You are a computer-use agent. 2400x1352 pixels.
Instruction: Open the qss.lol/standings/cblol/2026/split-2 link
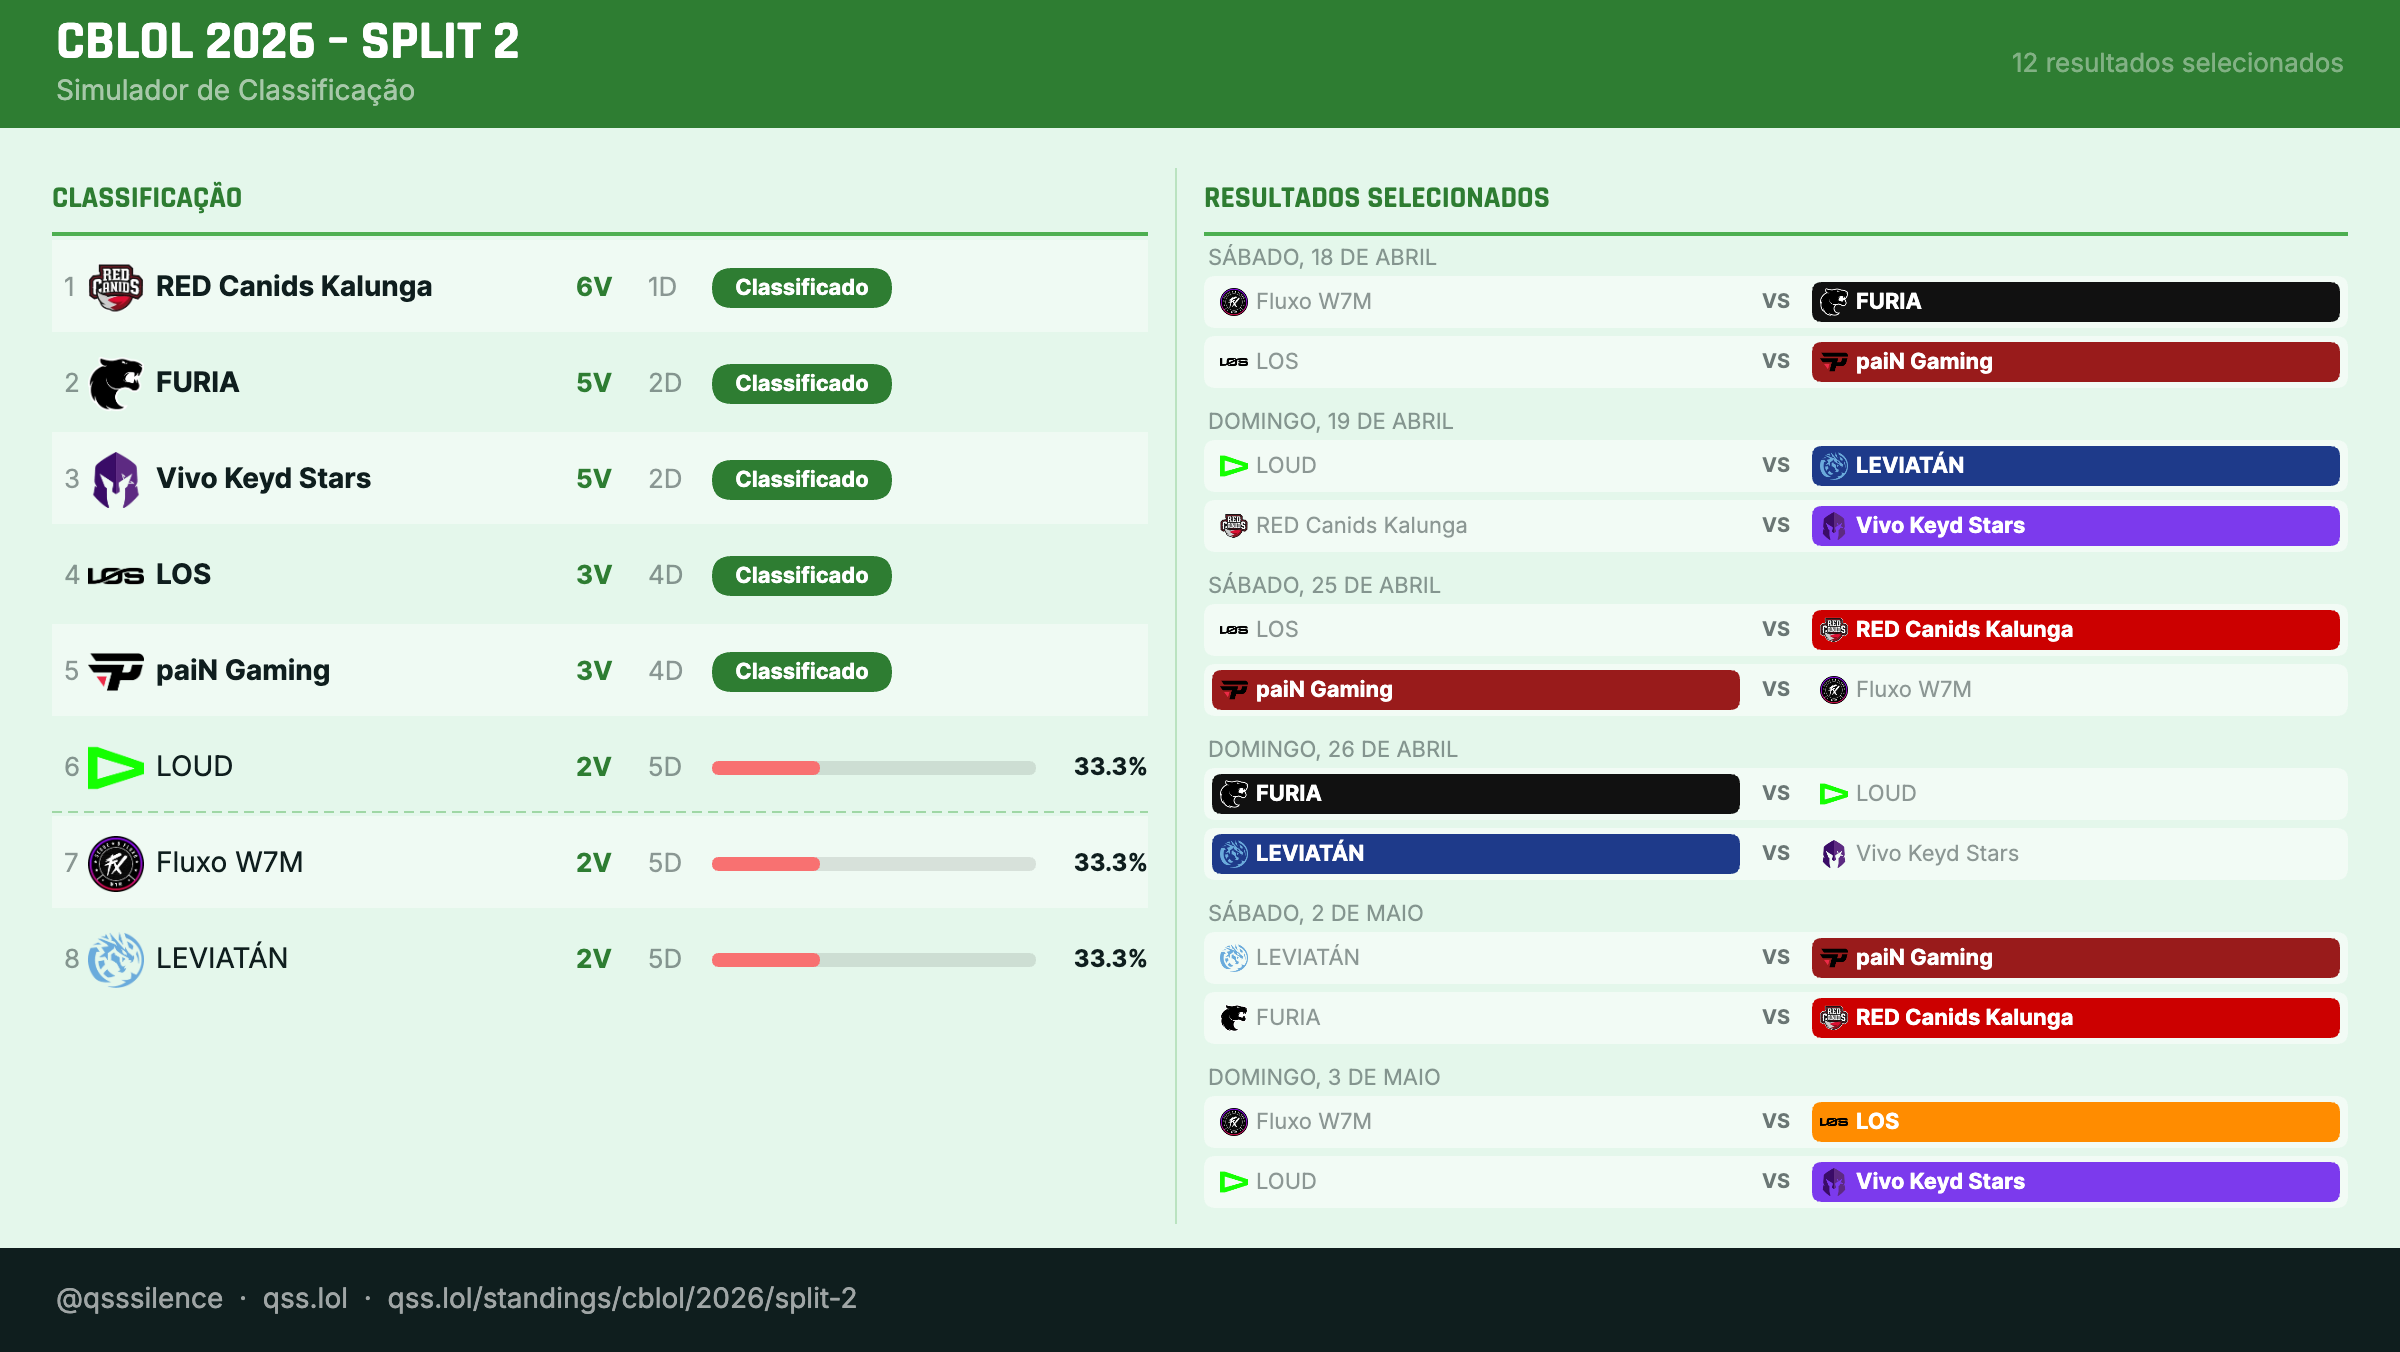pos(622,1297)
